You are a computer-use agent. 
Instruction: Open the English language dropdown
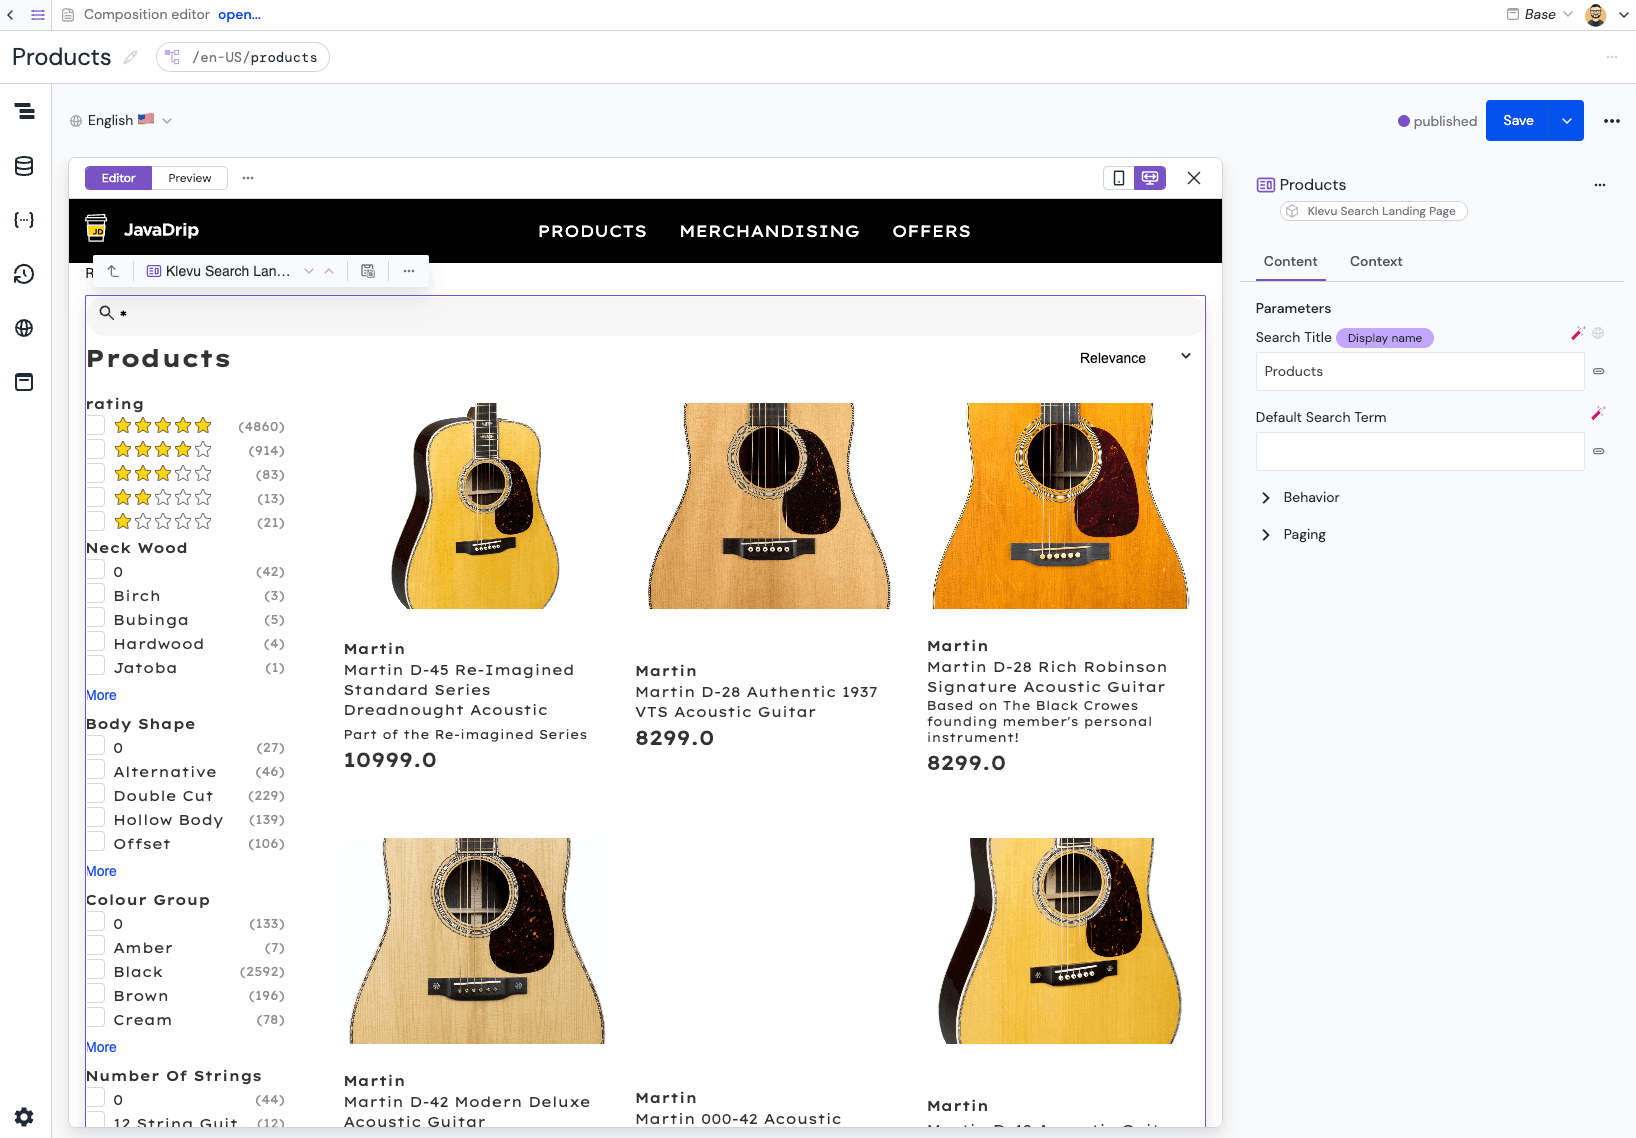121,120
